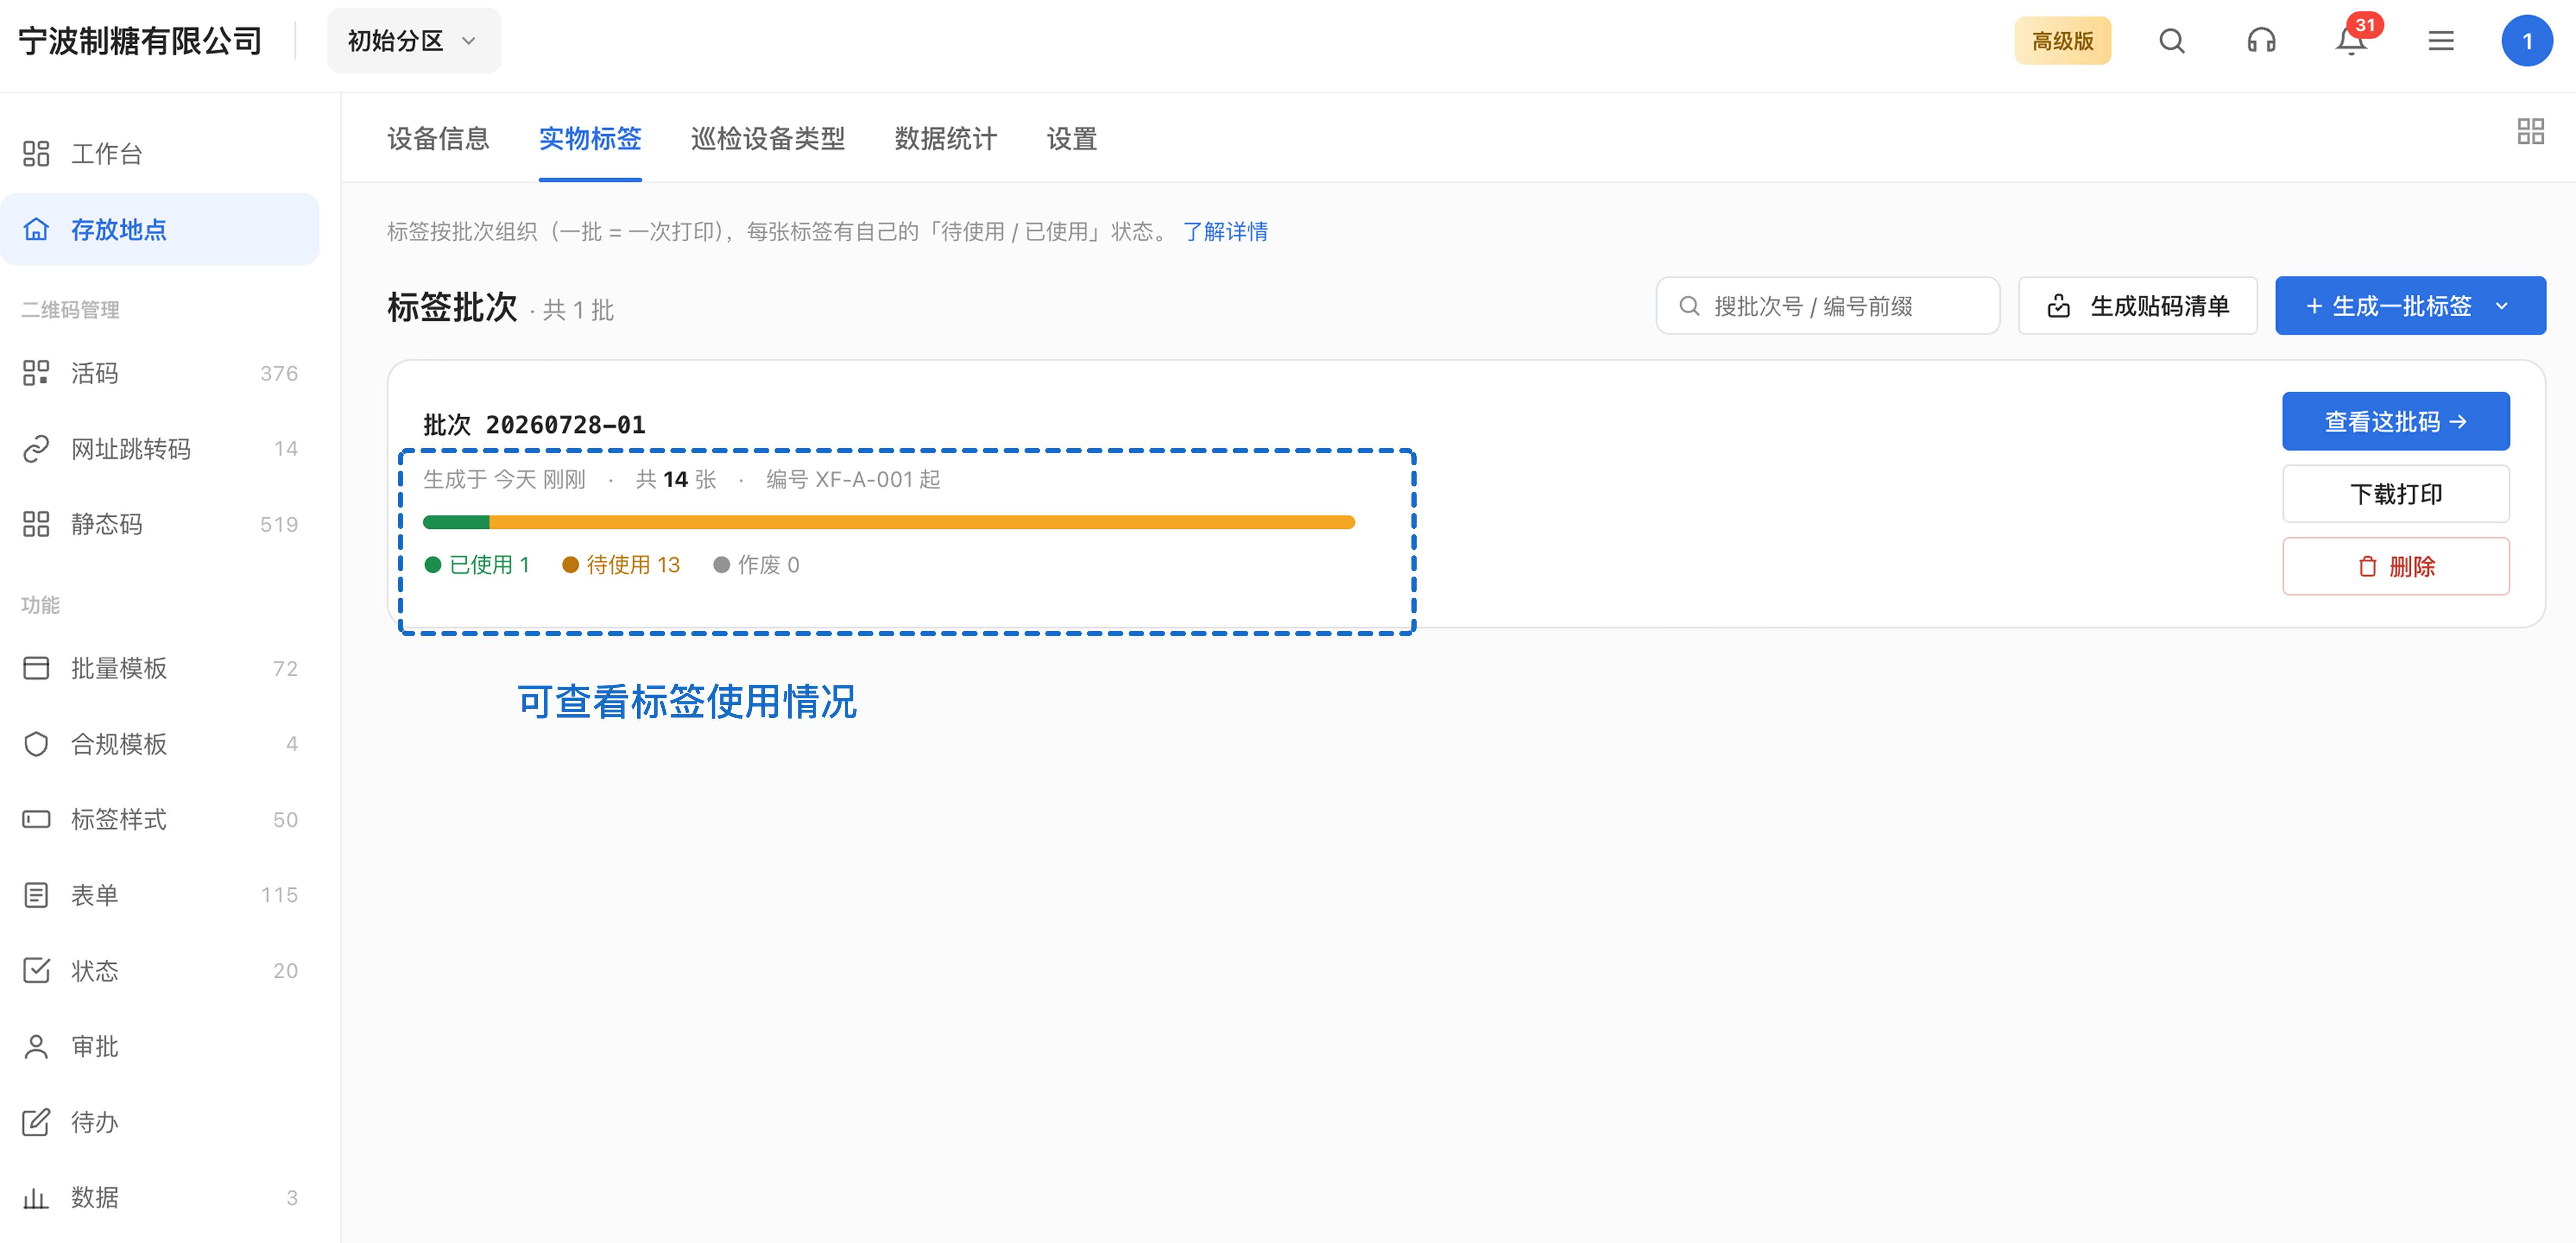The height and width of the screenshot is (1243, 2576).
Task: Click the 静态码 count 519
Action: (x=279, y=524)
